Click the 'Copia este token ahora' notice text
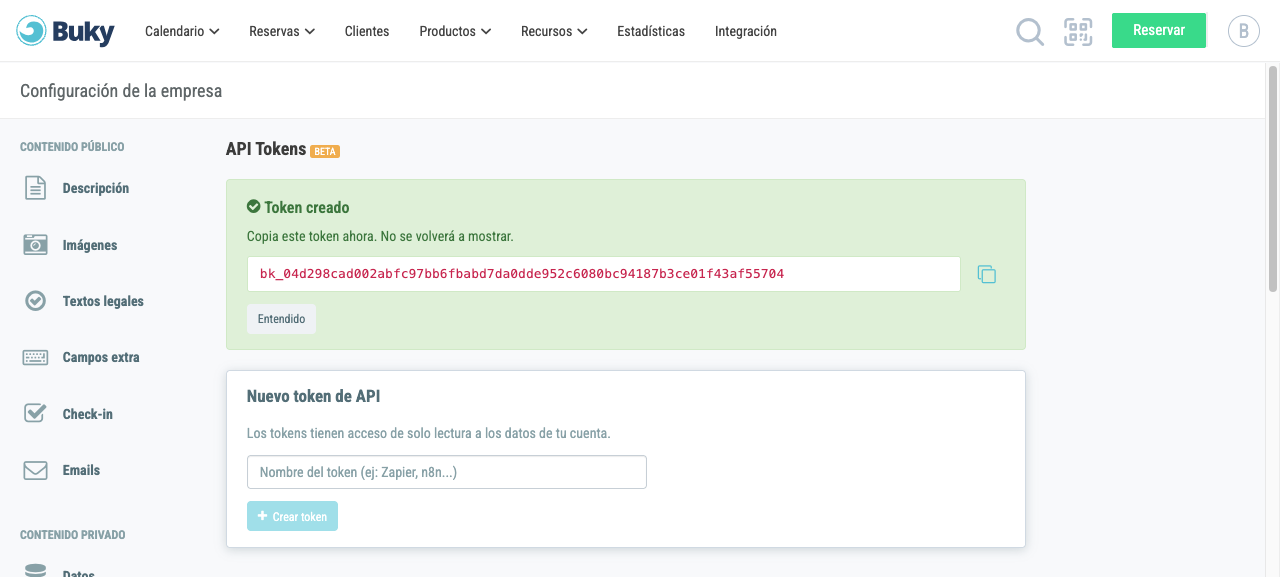The width and height of the screenshot is (1280, 577). click(x=380, y=237)
